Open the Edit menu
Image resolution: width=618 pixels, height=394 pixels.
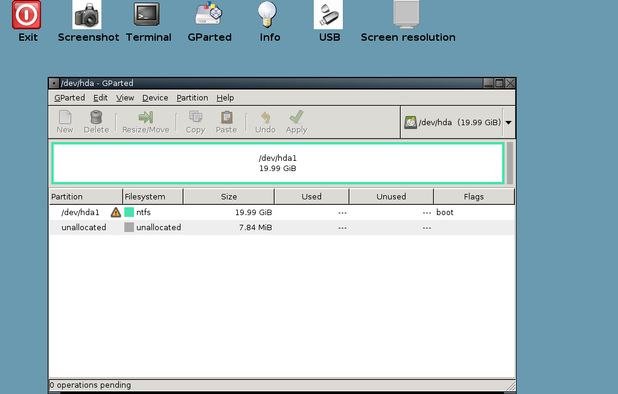tap(101, 98)
